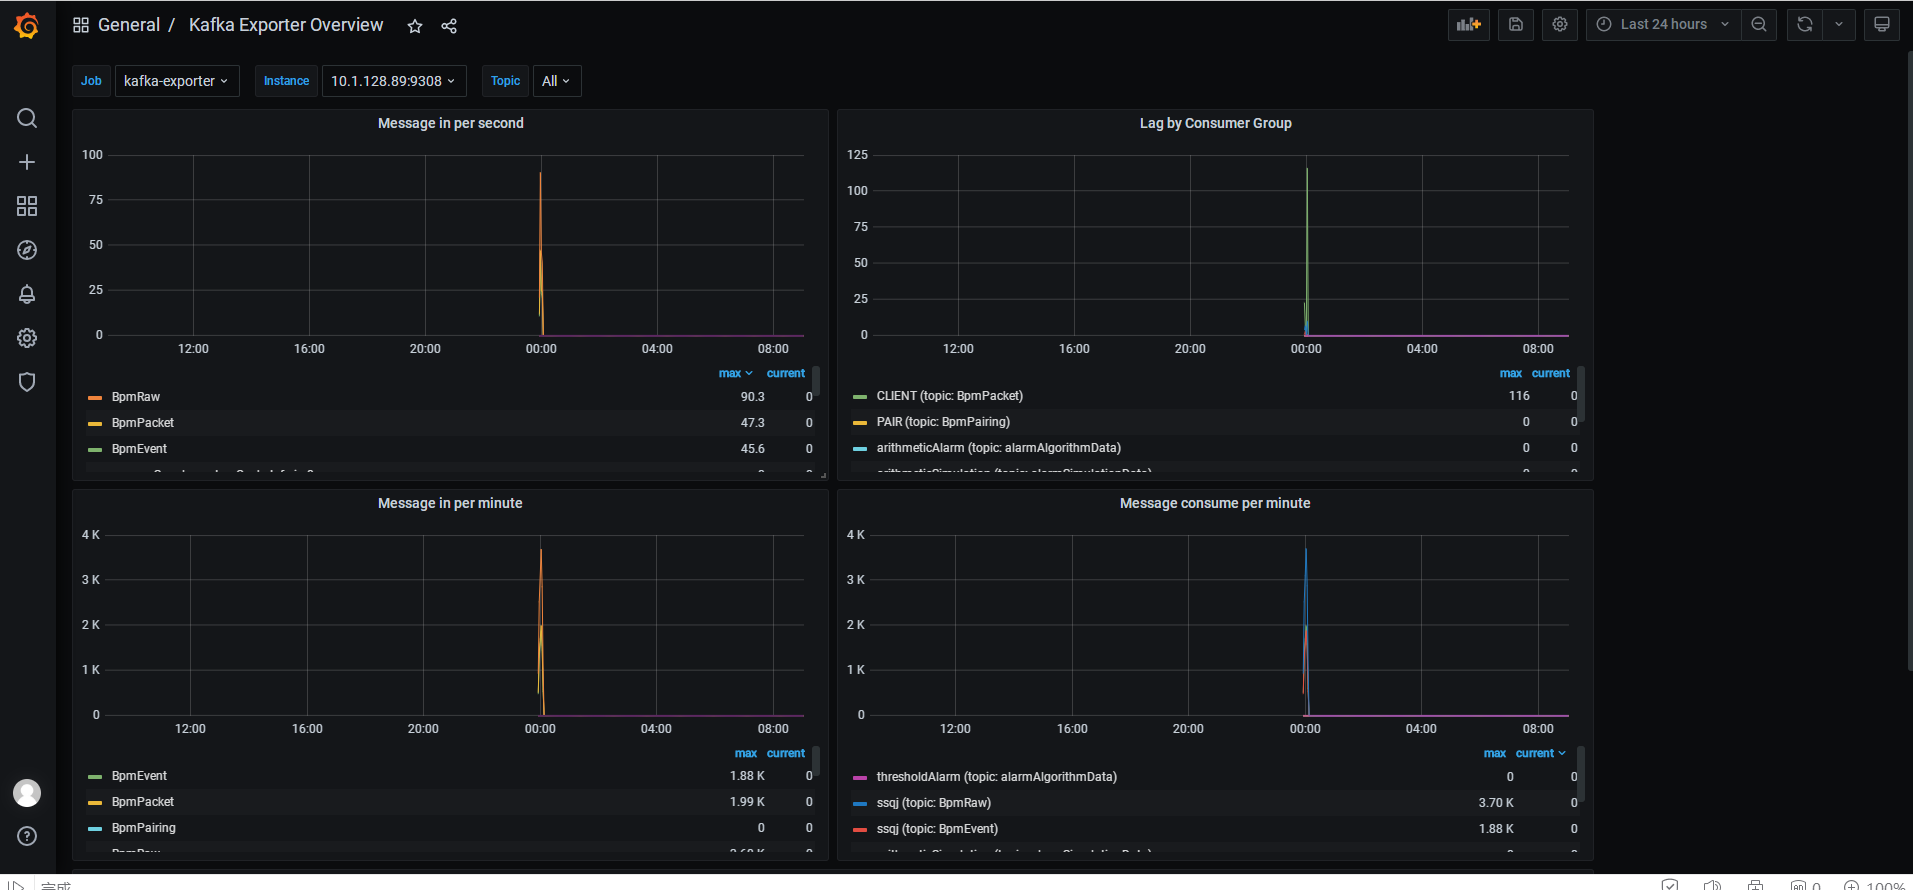Click the Kafka Exporter Overview breadcrumb title

(286, 25)
